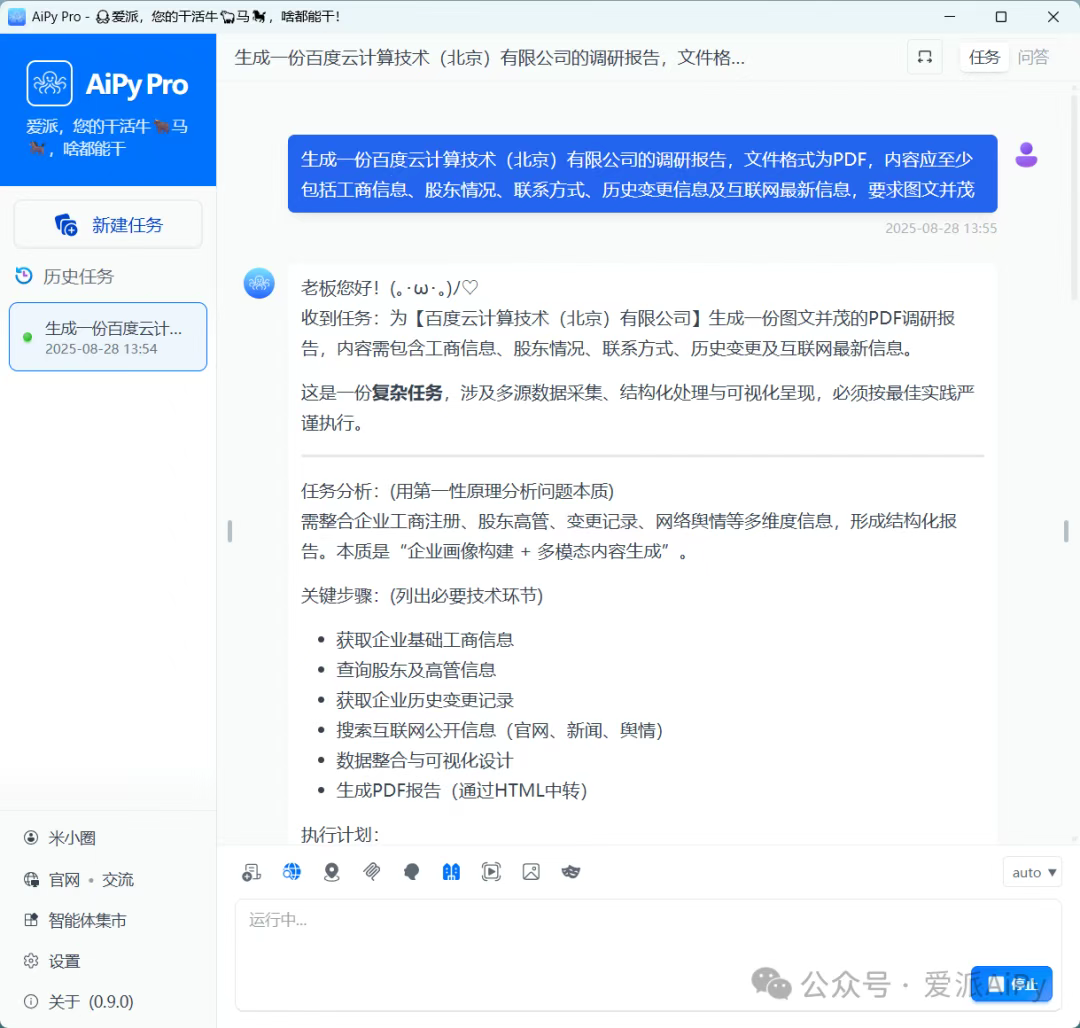Viewport: 1080px width, 1028px height.
Task: Toggle the globe web search icon
Action: point(291,872)
